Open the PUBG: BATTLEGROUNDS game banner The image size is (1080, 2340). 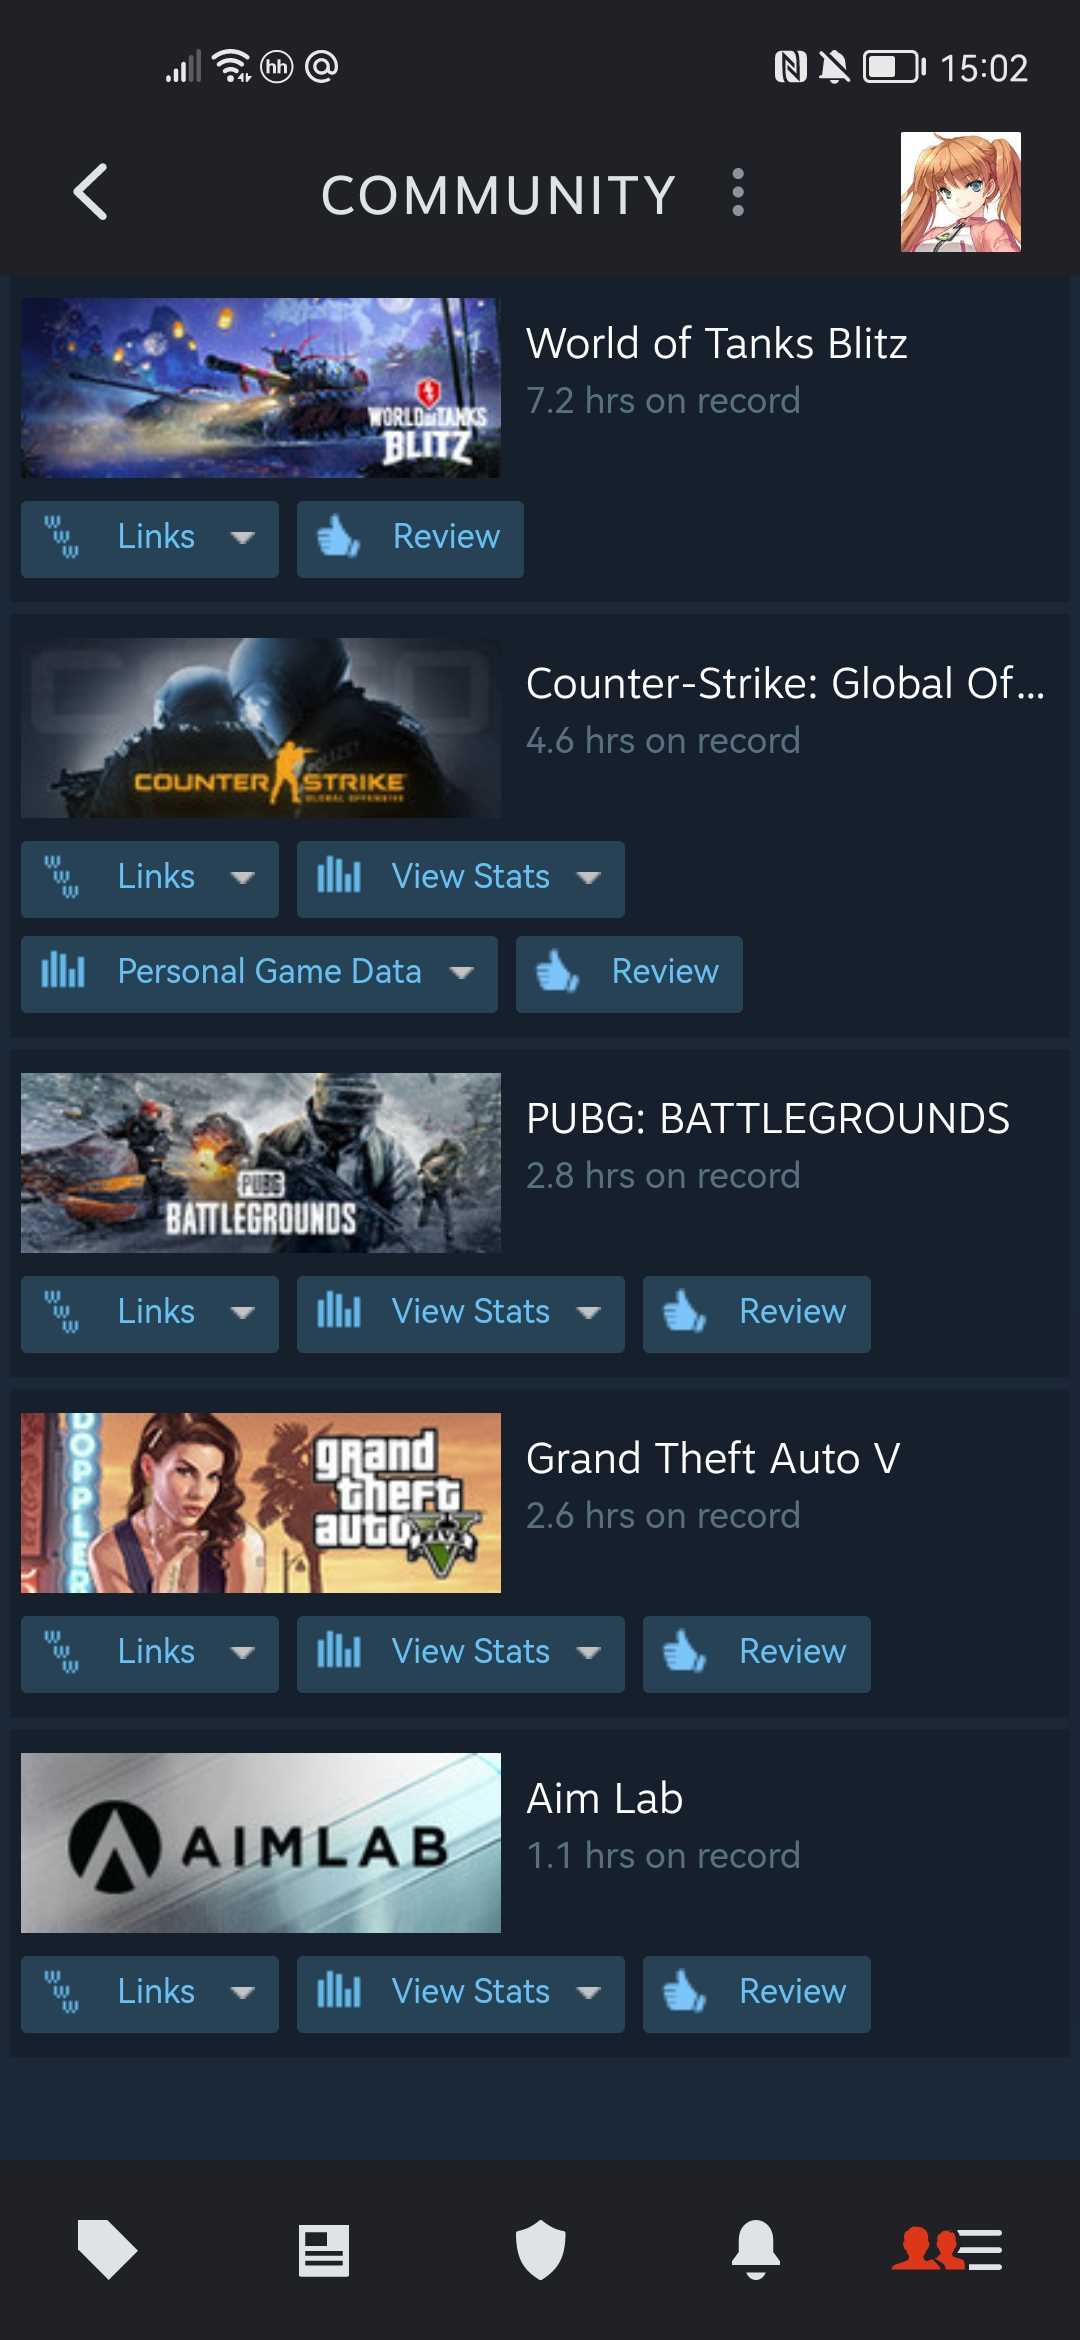coord(261,1163)
